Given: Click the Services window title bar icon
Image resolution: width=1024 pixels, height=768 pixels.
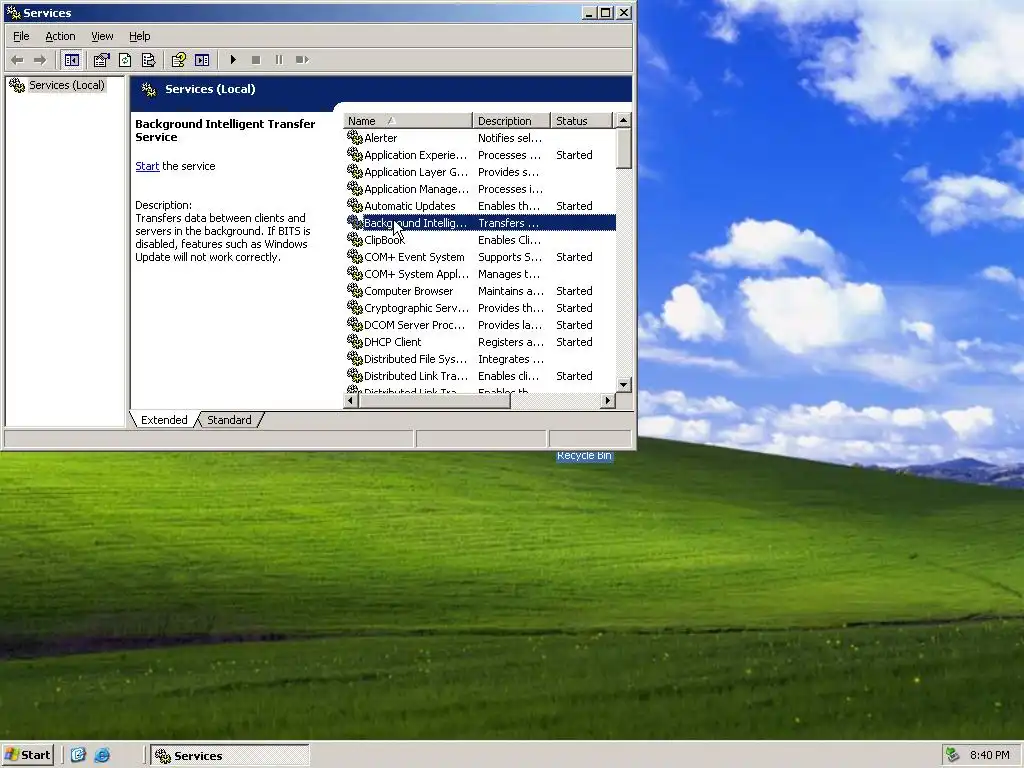Looking at the screenshot, I should click(x=13, y=12).
